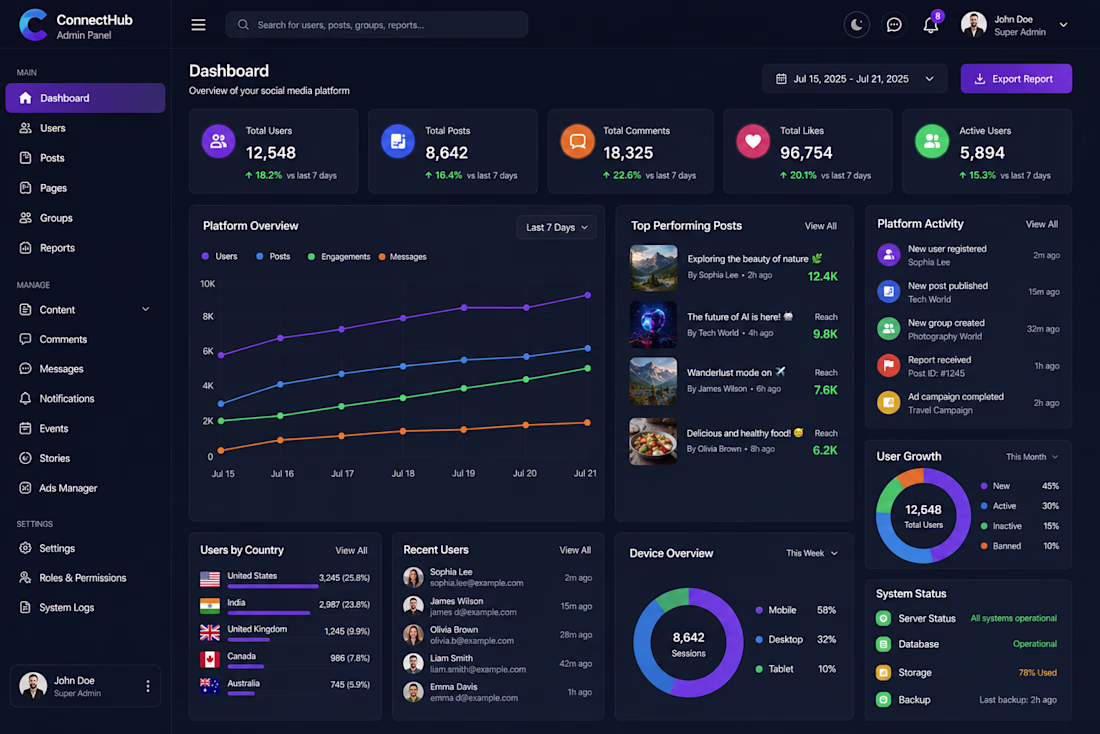Toggle the Posts legend in Platform Overview
Viewport: 1100px width, 734px height.
click(273, 257)
